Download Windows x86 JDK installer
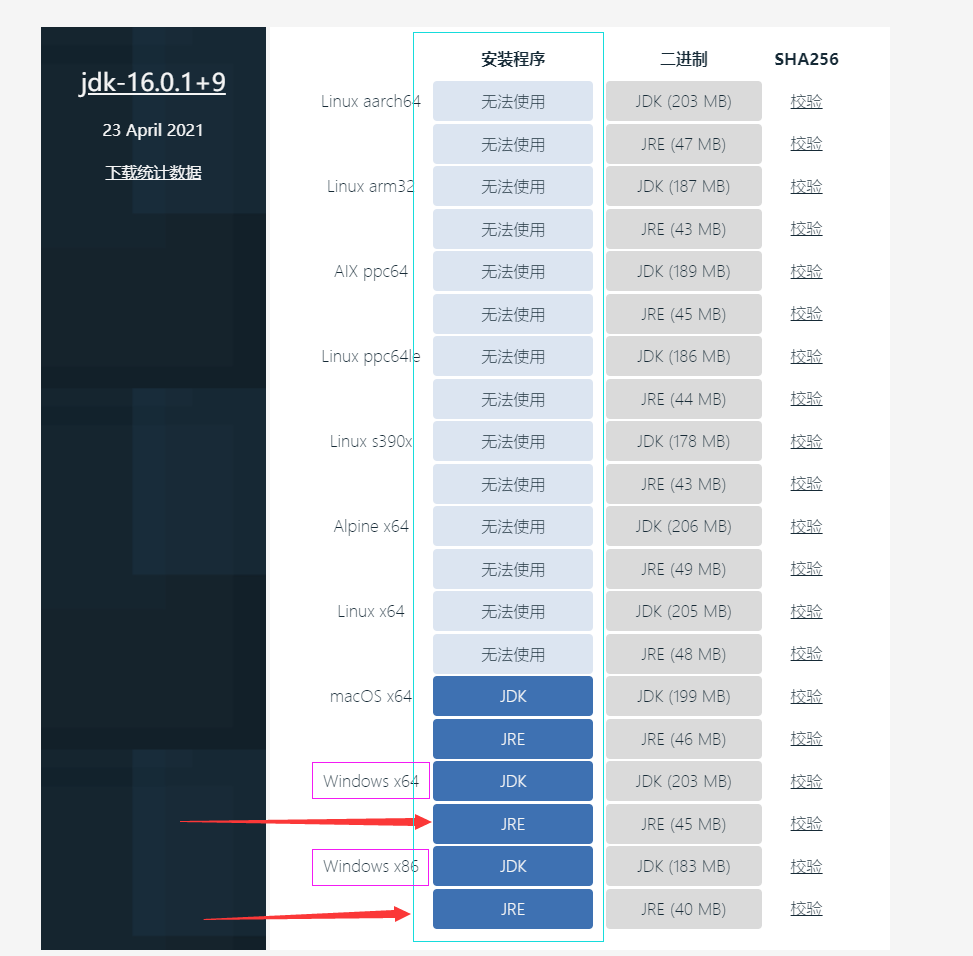 513,866
